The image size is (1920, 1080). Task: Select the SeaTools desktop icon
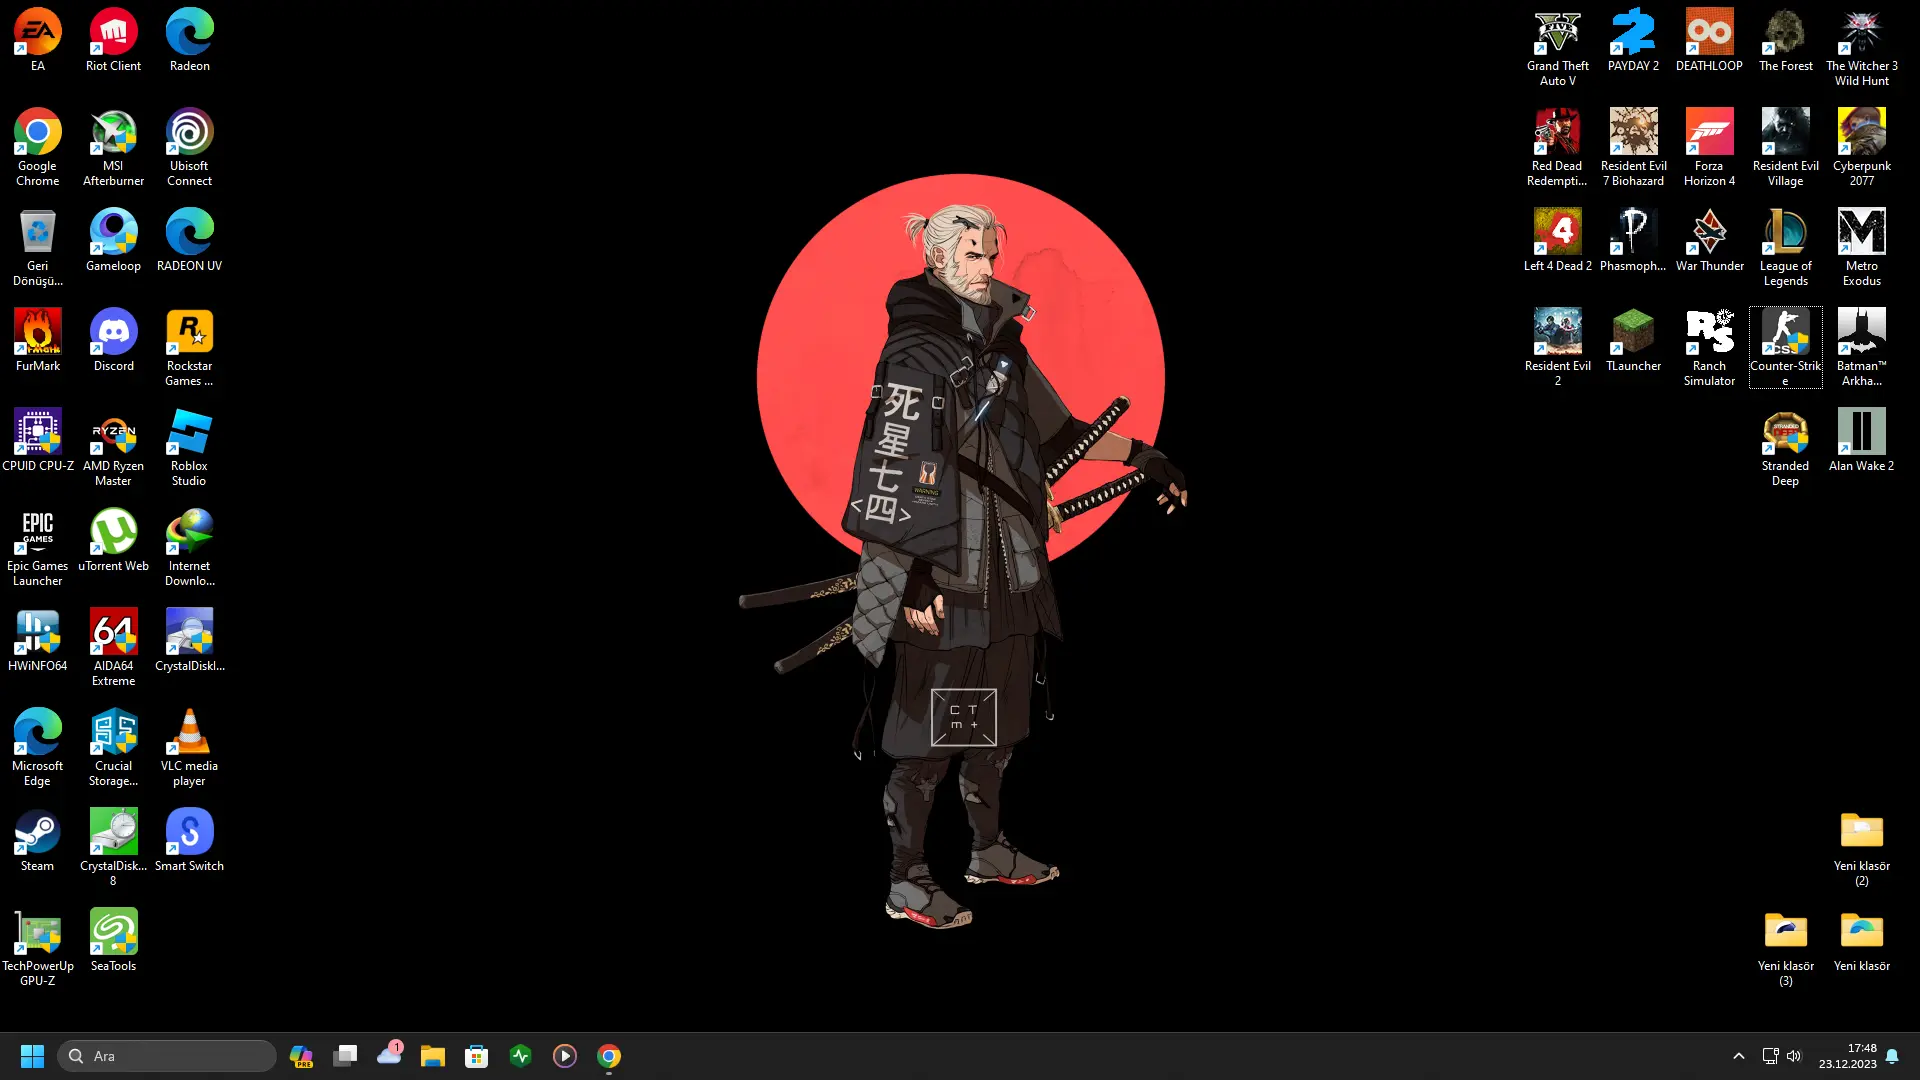coord(113,940)
